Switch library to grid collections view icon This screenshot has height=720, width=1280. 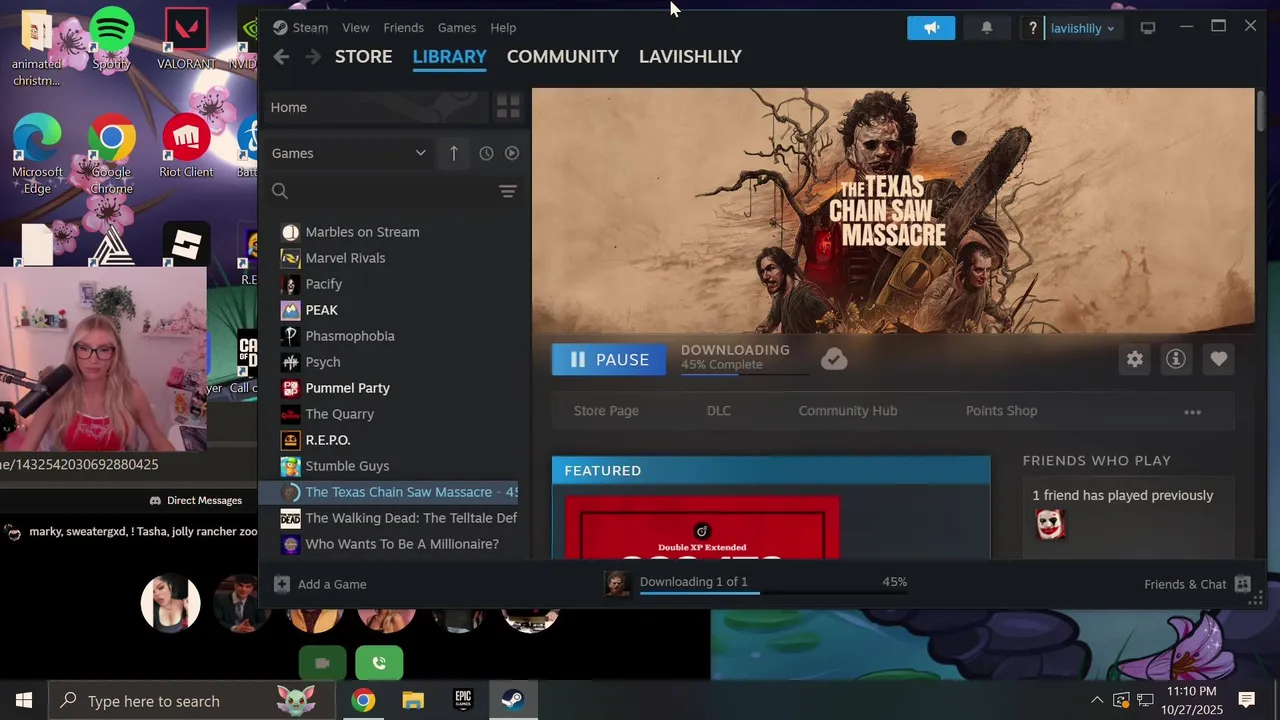point(508,107)
